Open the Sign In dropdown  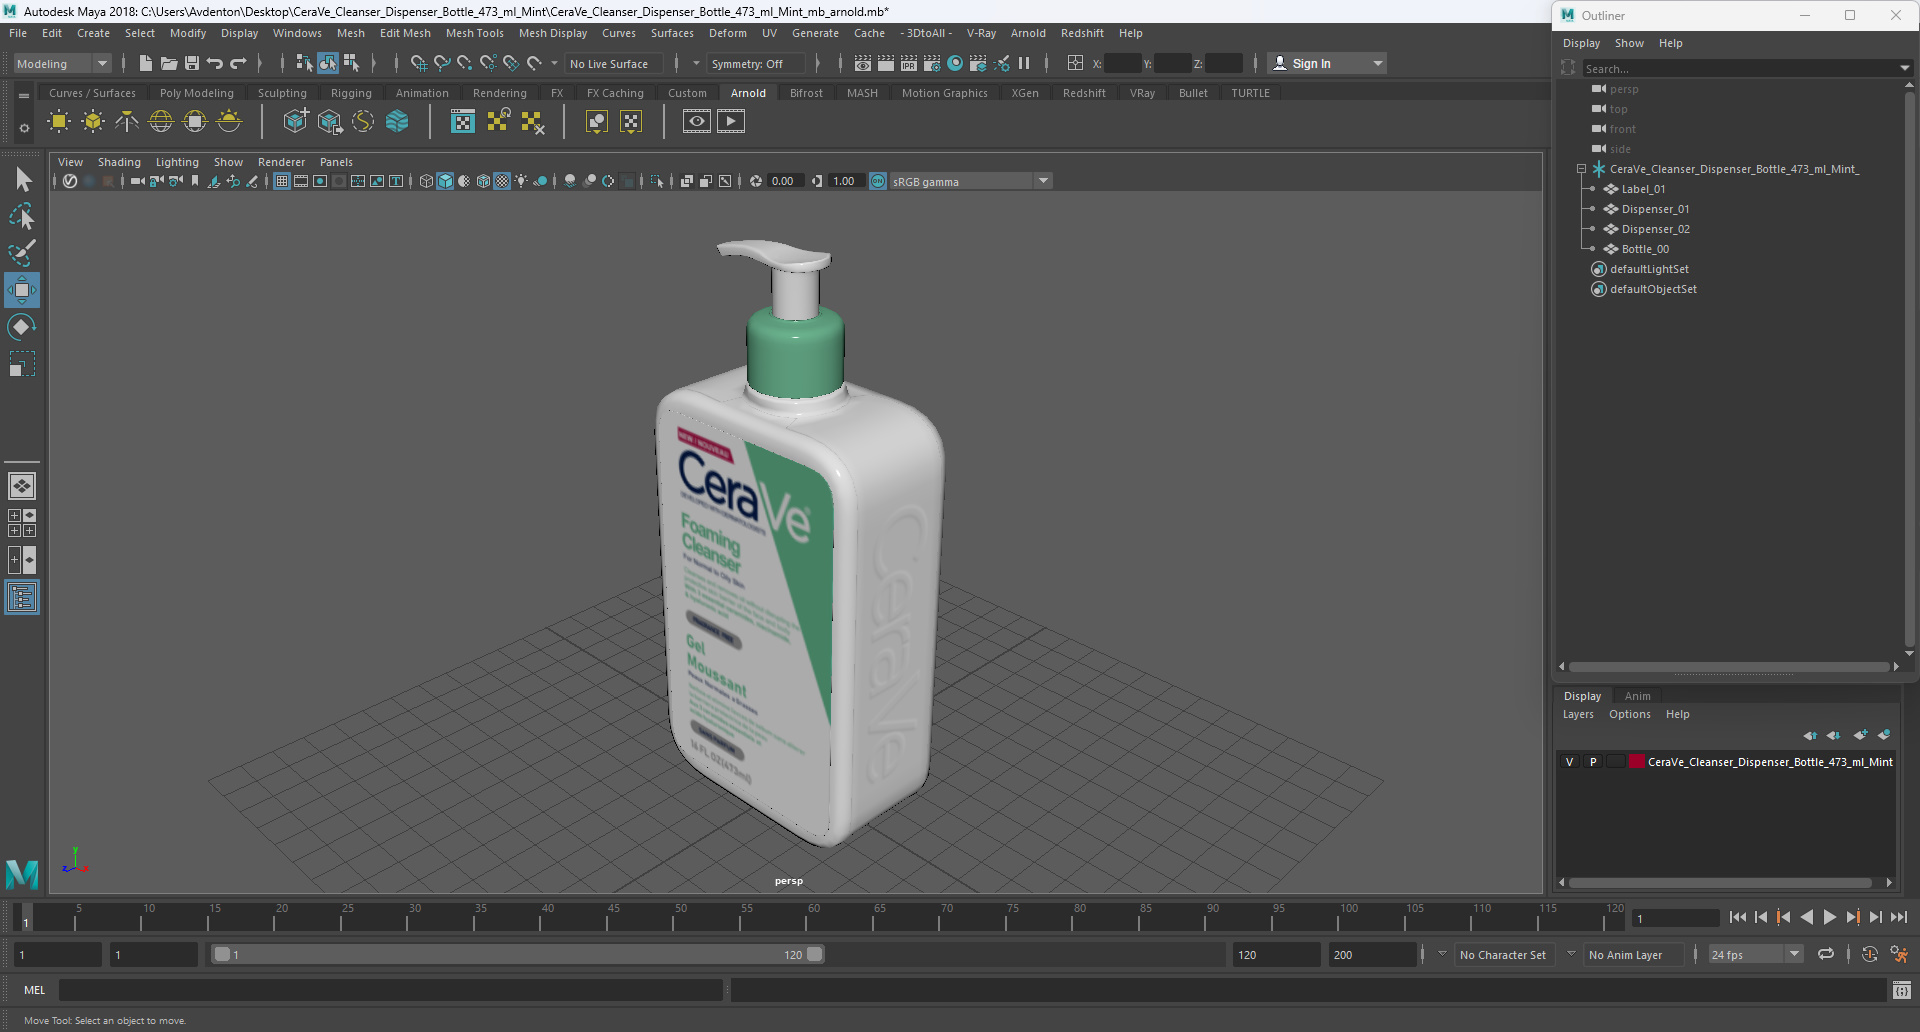tap(1326, 63)
